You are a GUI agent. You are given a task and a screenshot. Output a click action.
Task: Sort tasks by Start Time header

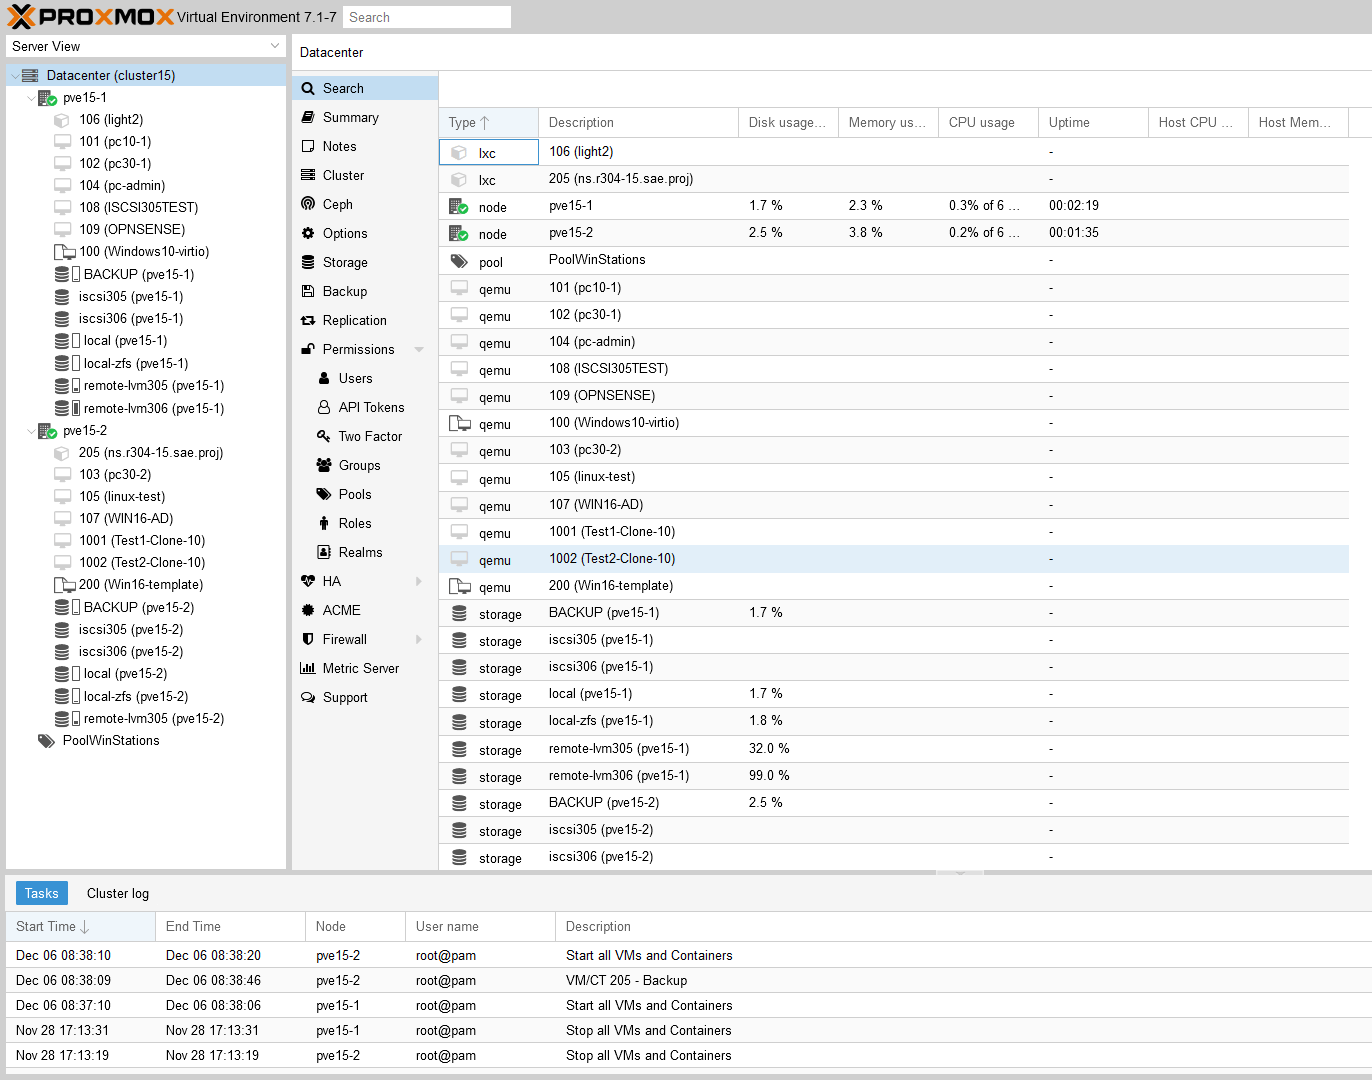click(x=80, y=926)
